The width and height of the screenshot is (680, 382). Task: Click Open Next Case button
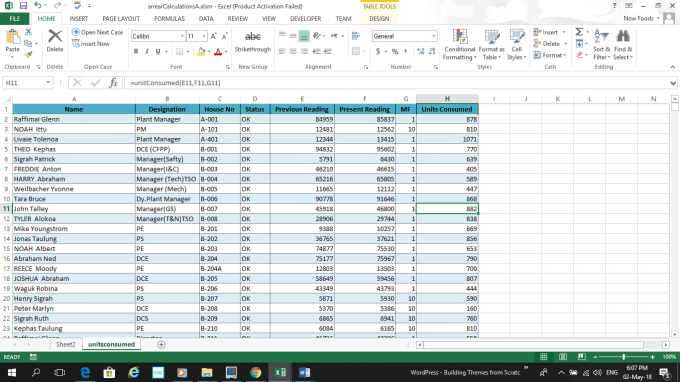click(98, 32)
